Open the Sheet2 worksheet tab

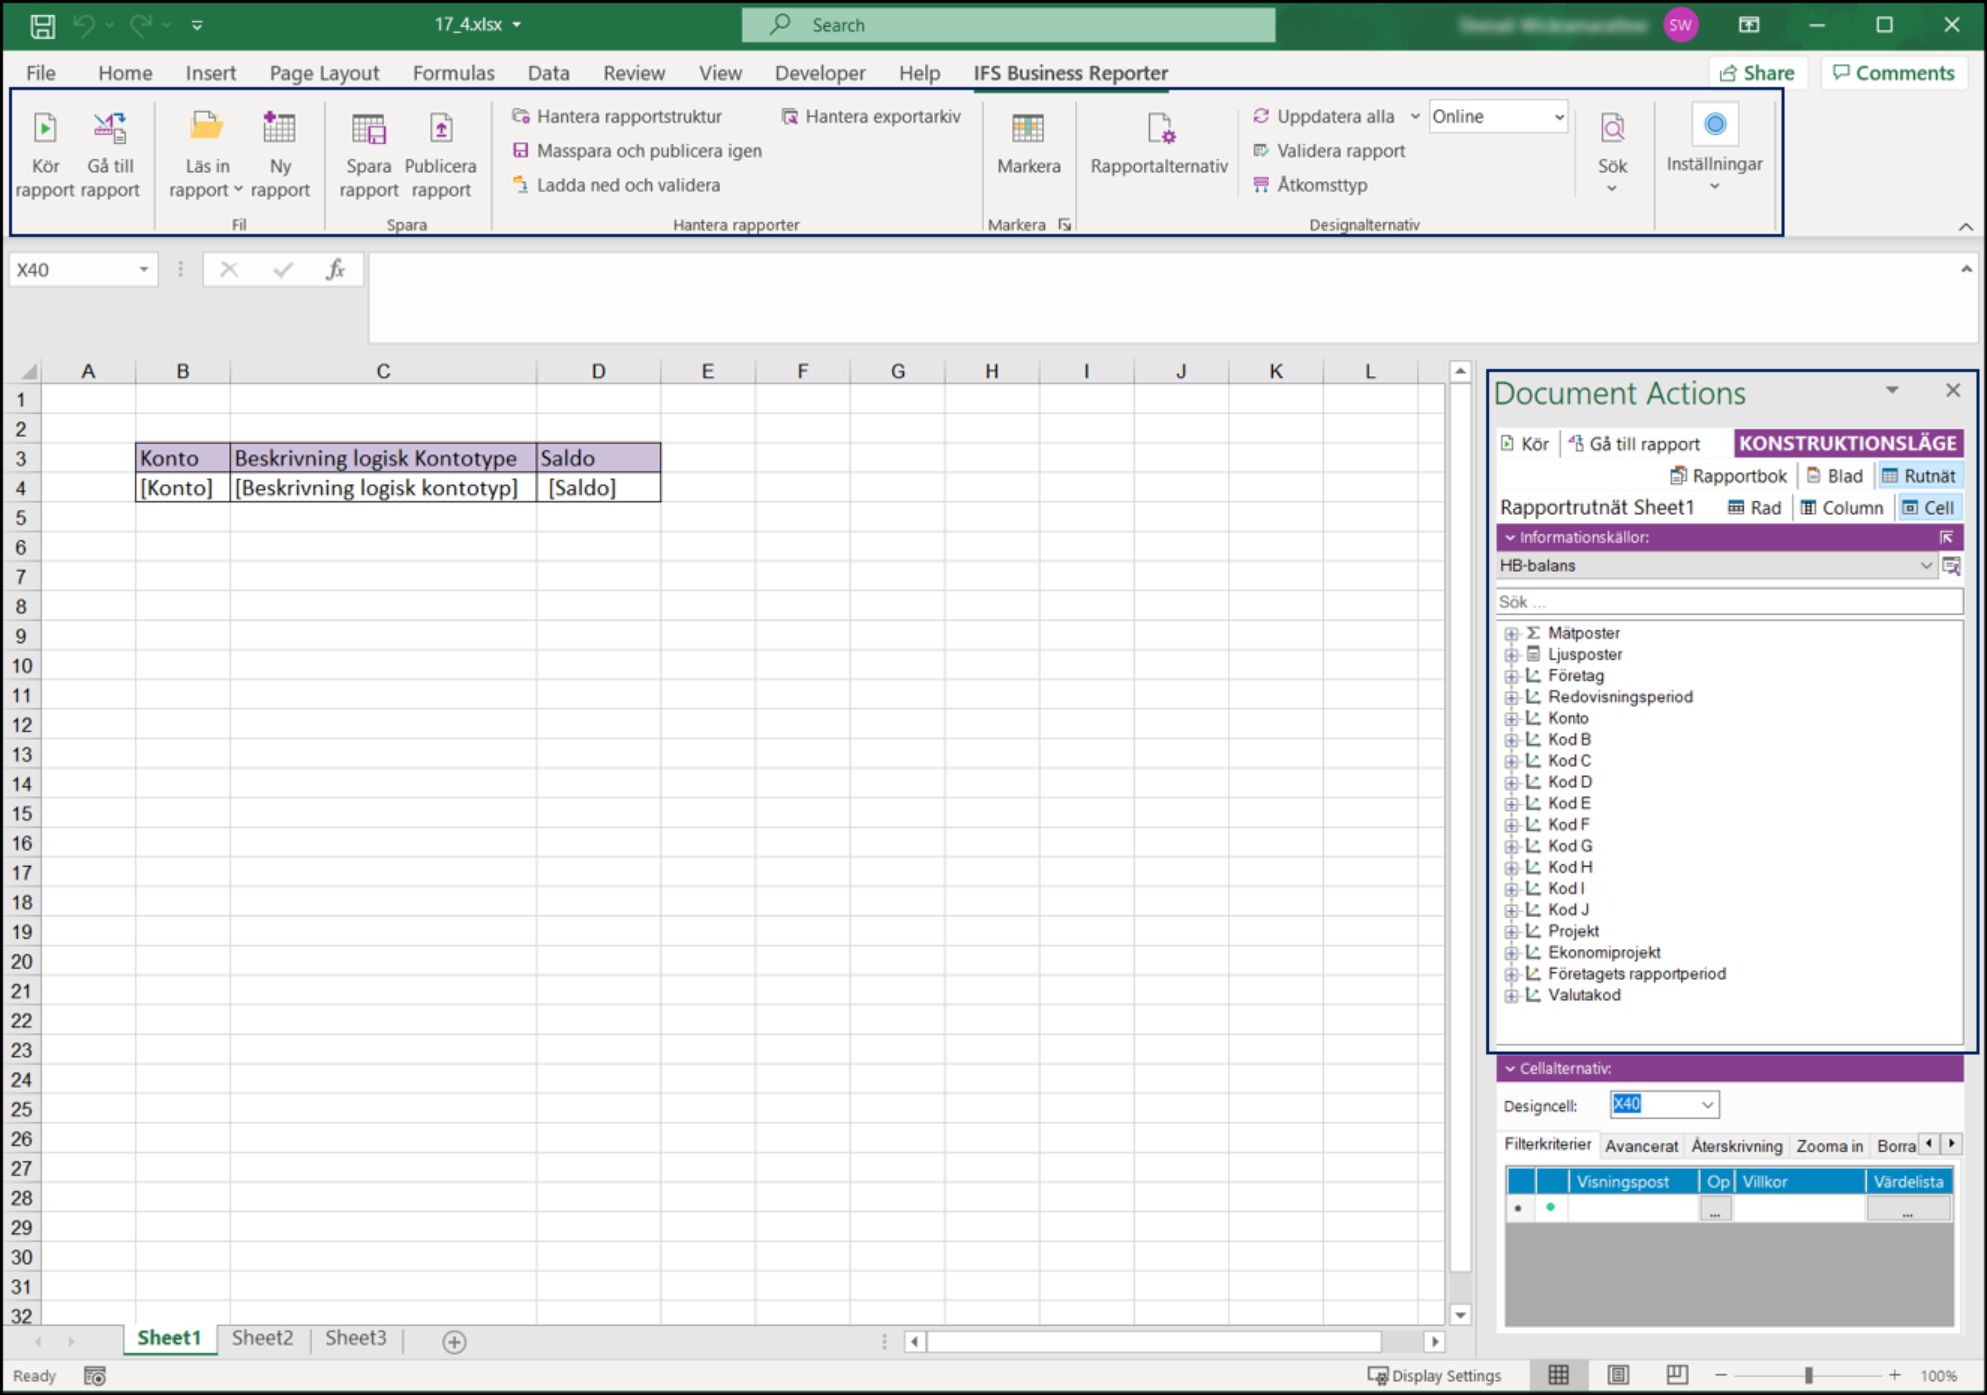262,1338
